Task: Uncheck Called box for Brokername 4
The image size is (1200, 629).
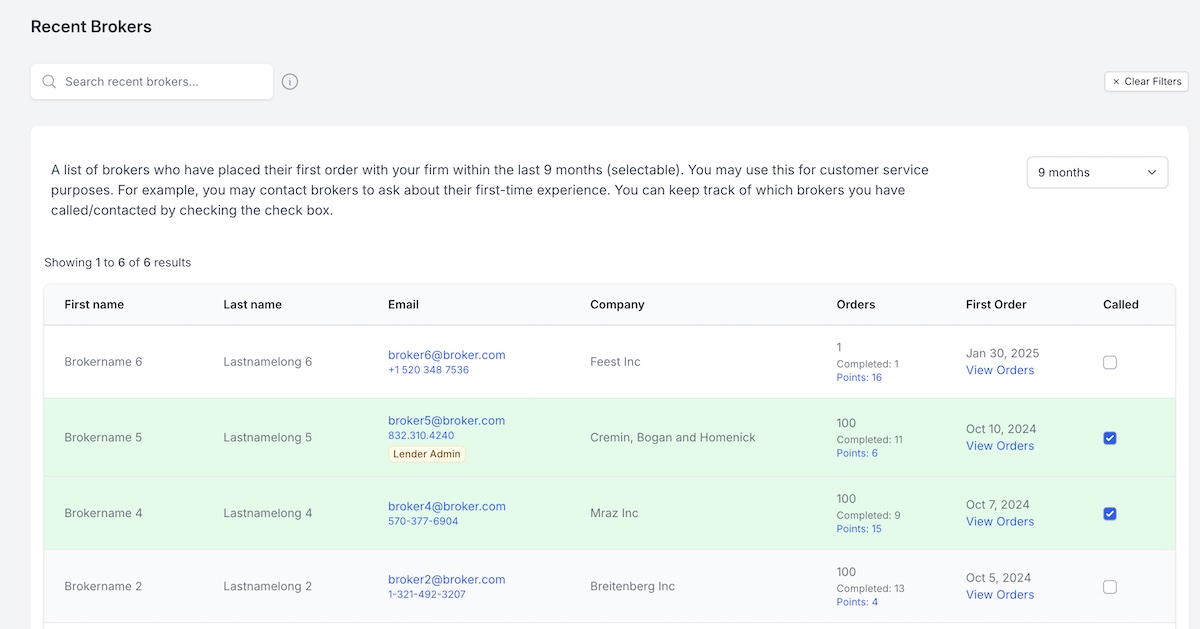Action: 1110,514
